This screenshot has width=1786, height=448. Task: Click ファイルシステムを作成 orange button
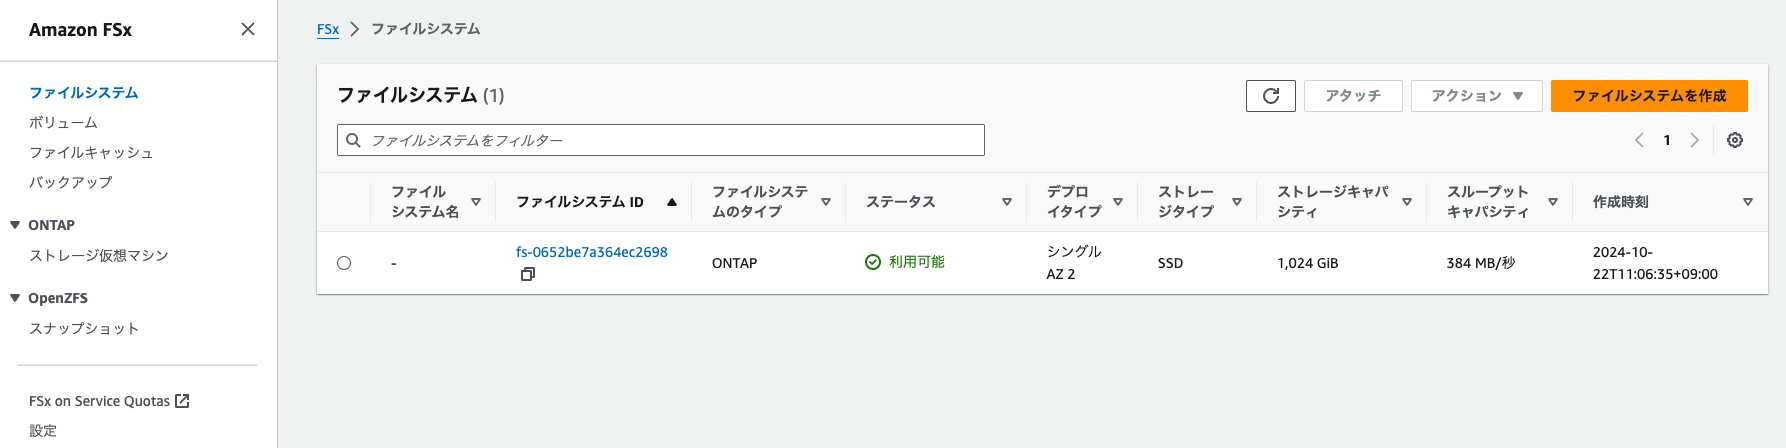pos(1649,96)
